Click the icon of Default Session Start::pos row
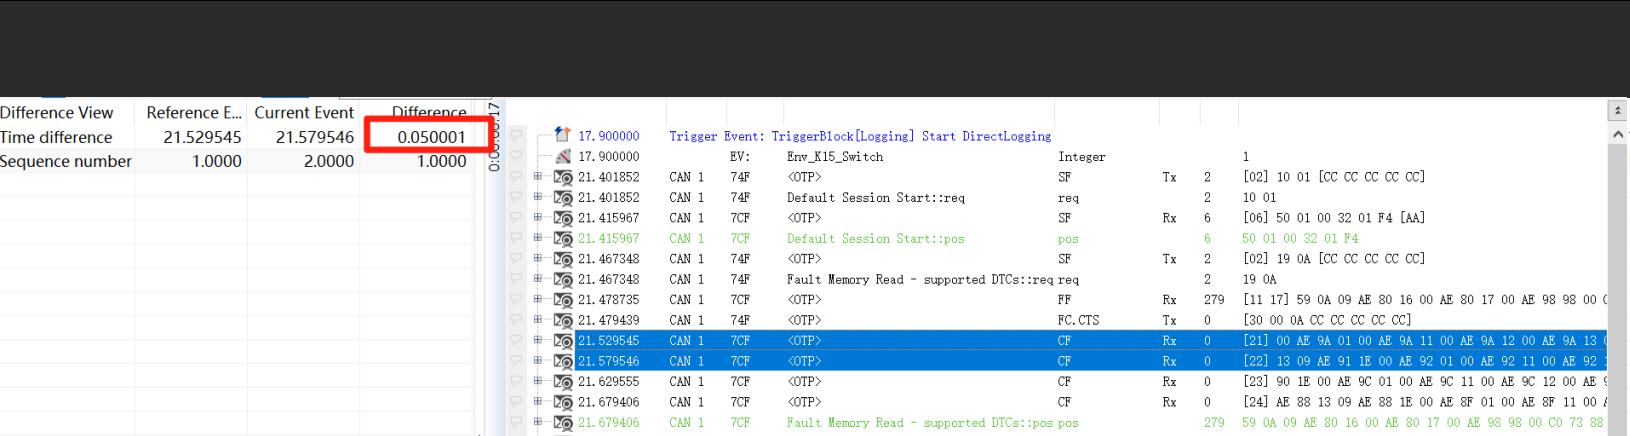 pyautogui.click(x=563, y=239)
